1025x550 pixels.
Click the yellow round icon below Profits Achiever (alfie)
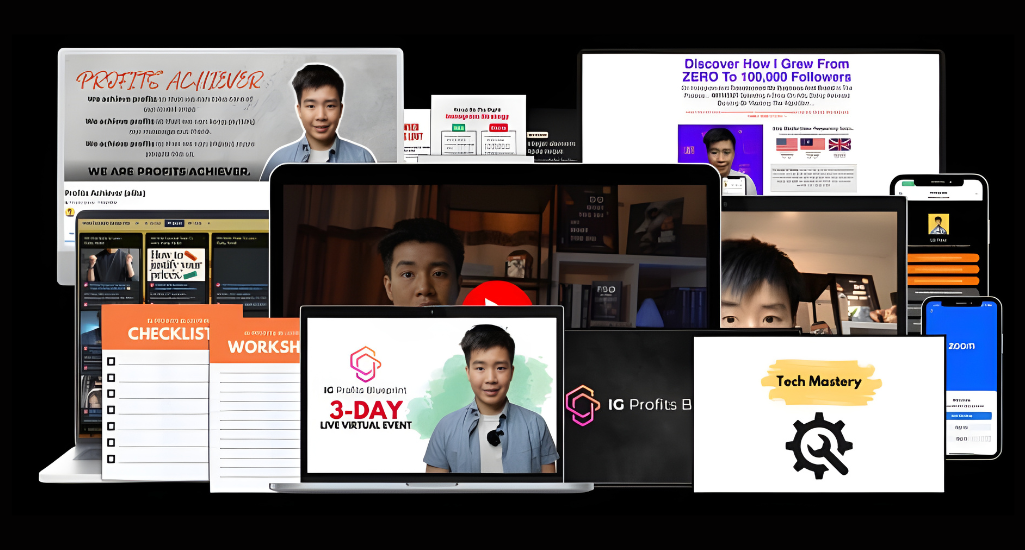coord(70,212)
